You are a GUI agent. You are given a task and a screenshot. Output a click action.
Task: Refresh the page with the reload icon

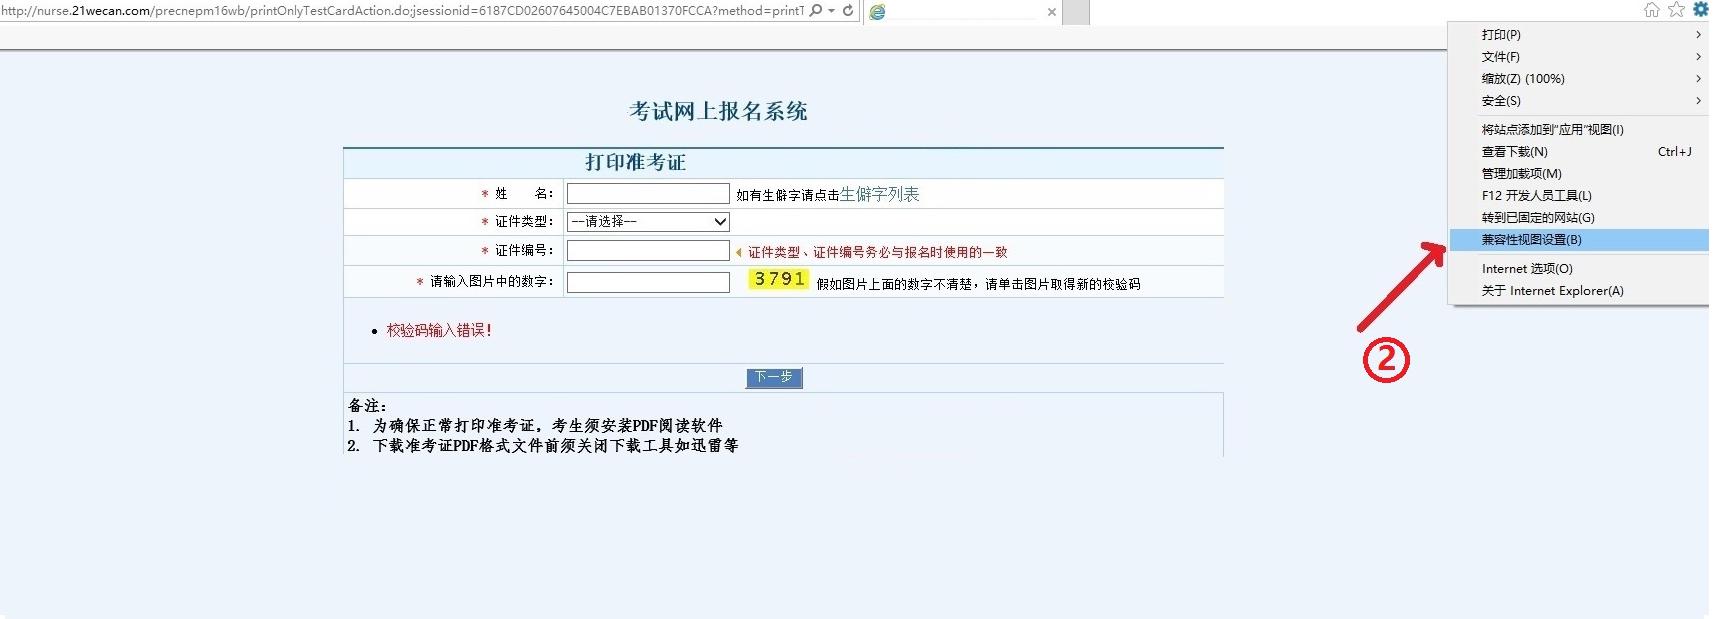(x=848, y=10)
